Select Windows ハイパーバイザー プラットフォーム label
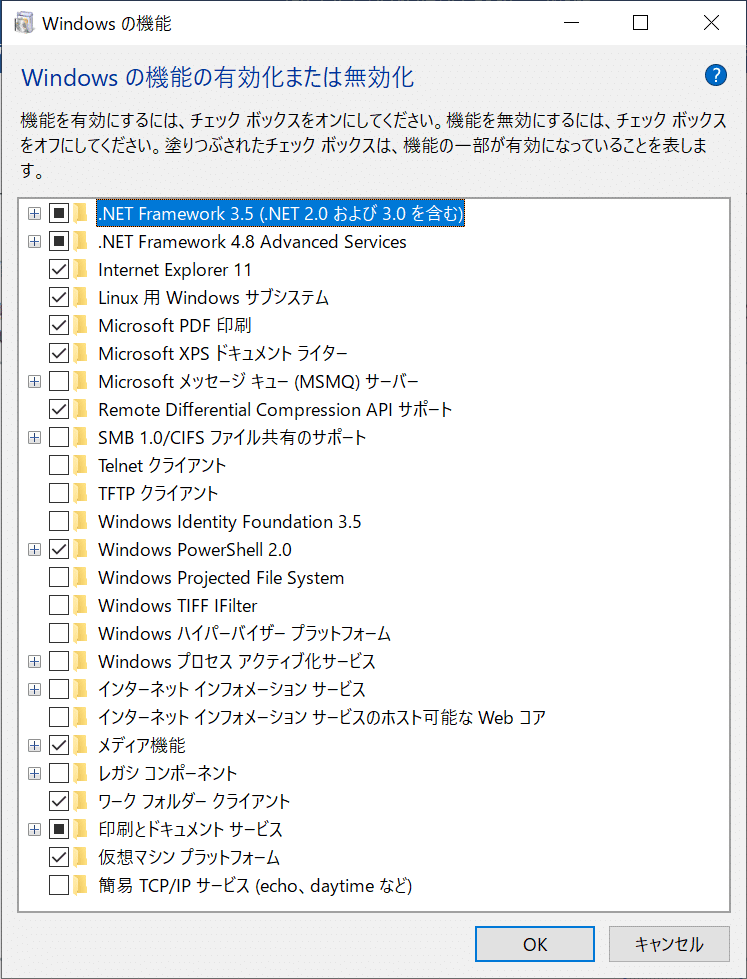747x979 pixels. 244,633
